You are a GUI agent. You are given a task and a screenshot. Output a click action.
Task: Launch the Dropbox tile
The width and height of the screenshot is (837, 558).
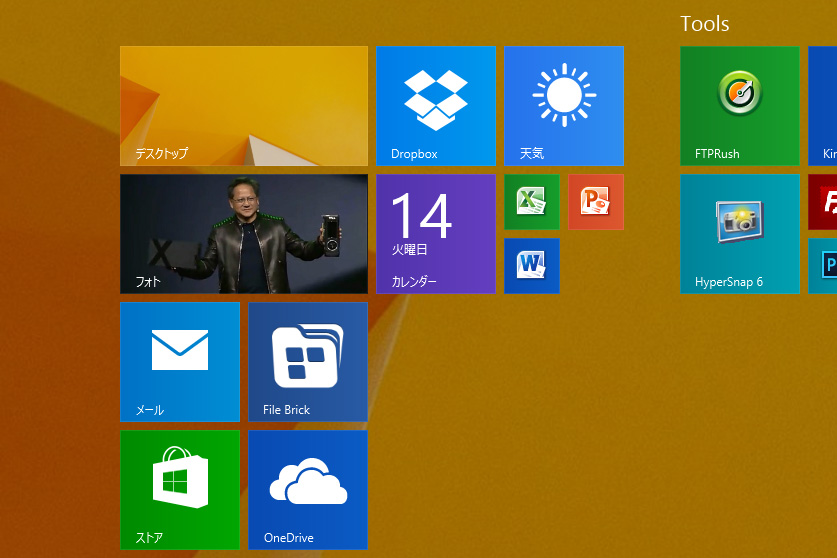tap(436, 106)
